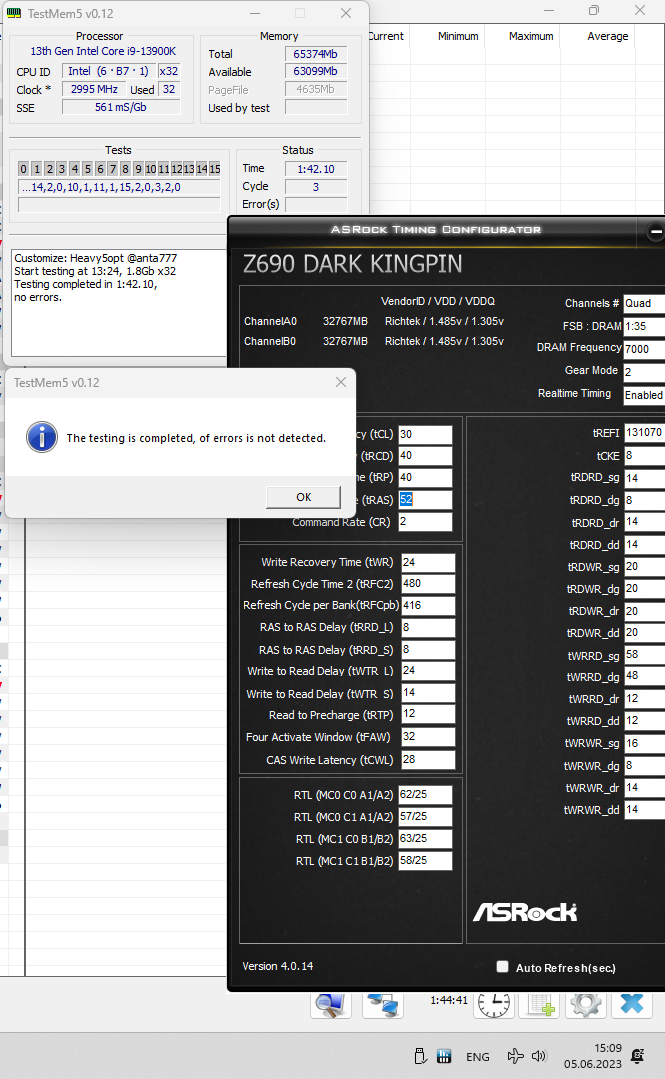Click test number 15 box in Tests
Image resolution: width=665 pixels, height=1079 pixels.
click(x=215, y=169)
